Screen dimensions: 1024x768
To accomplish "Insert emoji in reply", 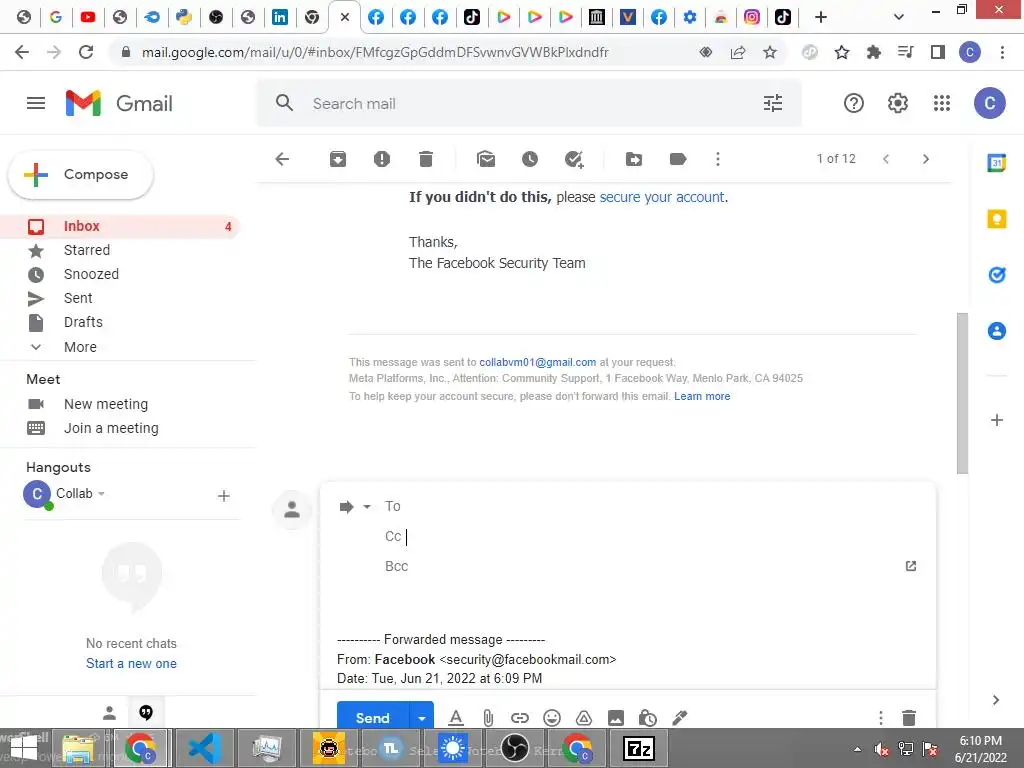I will coord(552,718).
